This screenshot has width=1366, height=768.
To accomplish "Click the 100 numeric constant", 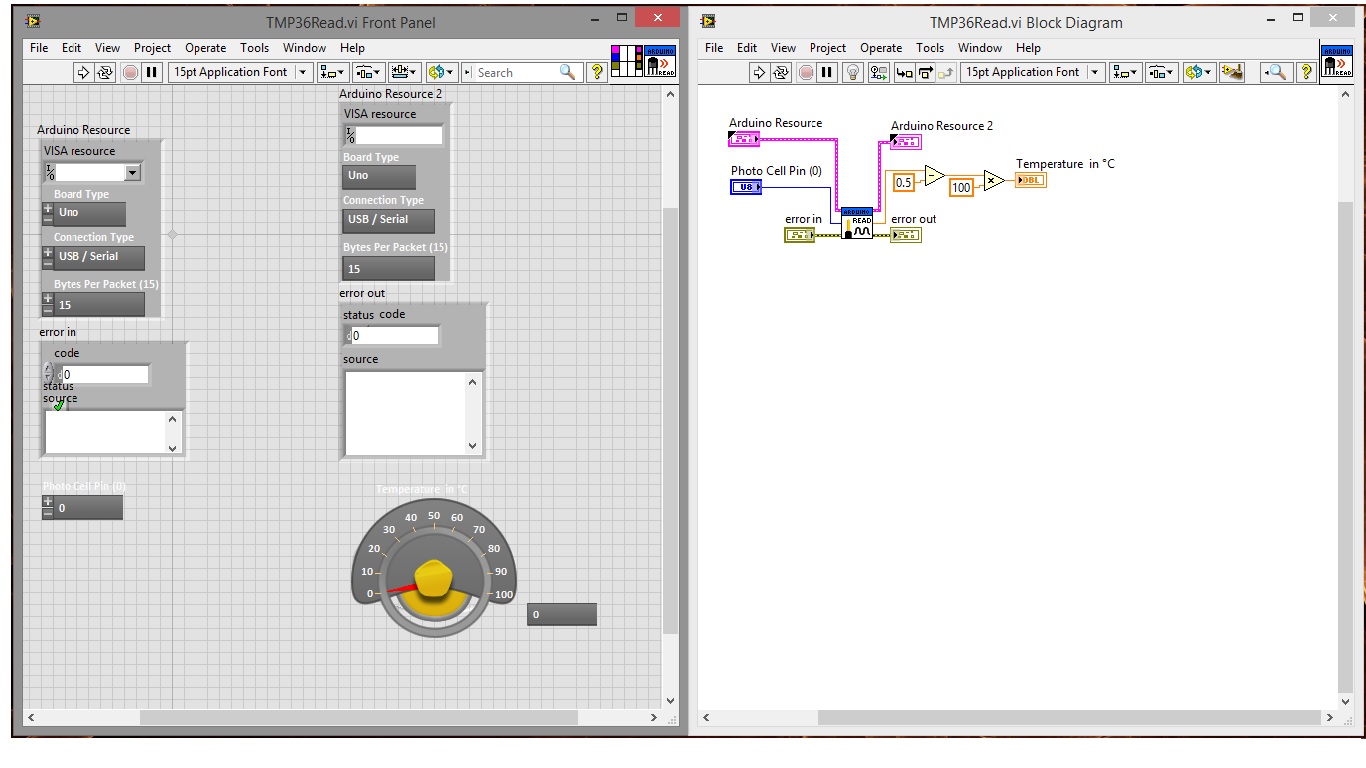I will pos(961,187).
